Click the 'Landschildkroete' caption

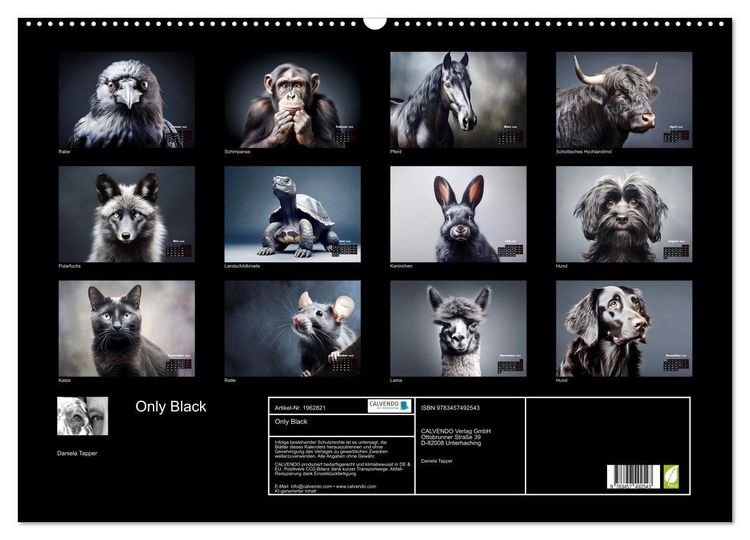point(242,266)
